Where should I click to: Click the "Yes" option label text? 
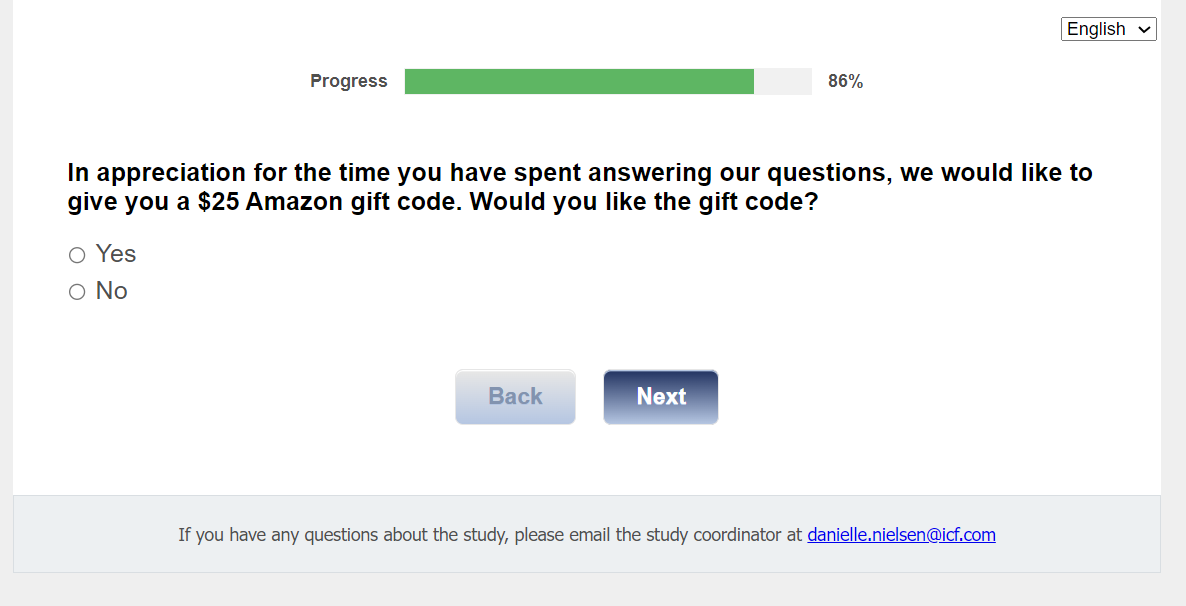pos(116,254)
